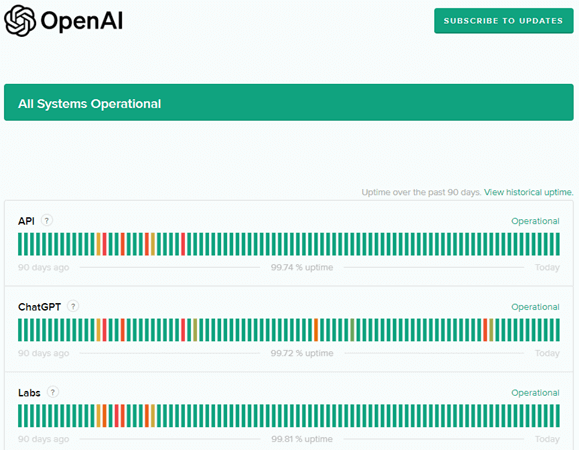Click Labs Operational status label
This screenshot has width=579, height=450.
535,392
